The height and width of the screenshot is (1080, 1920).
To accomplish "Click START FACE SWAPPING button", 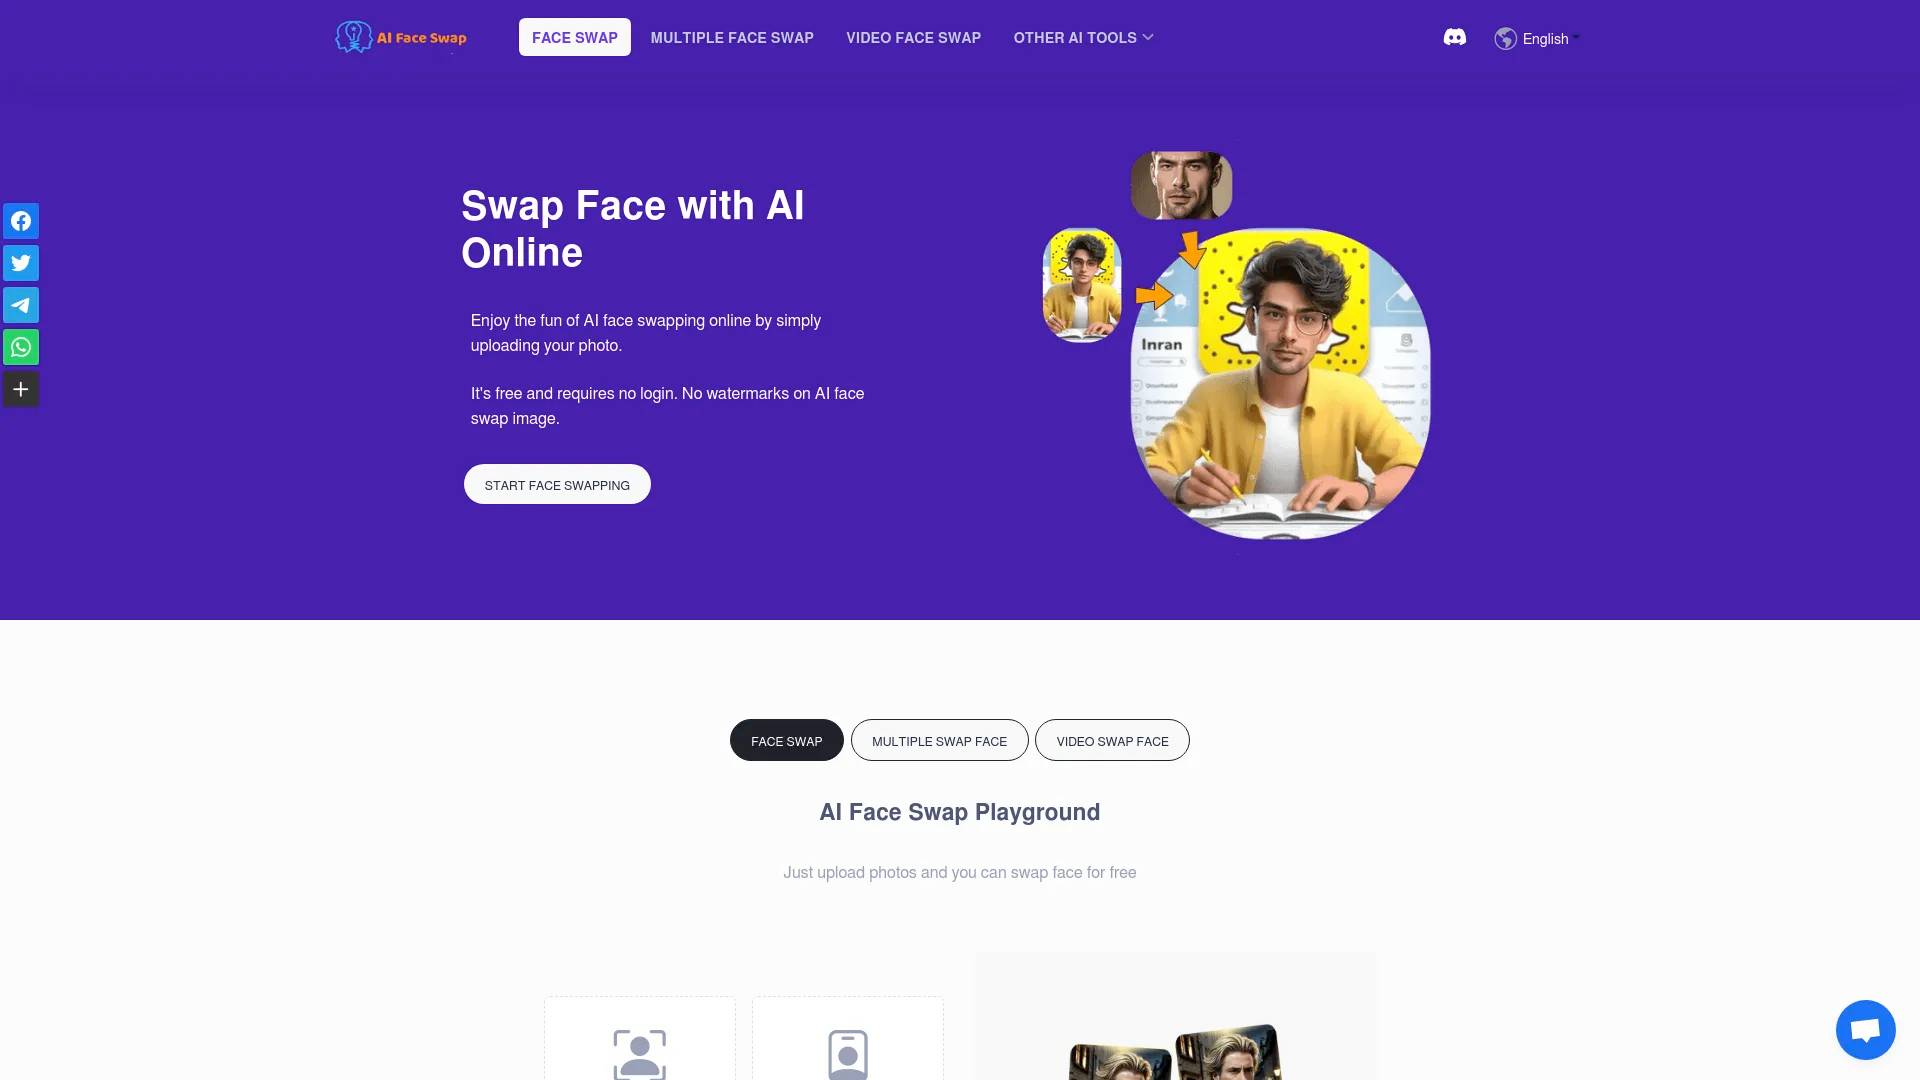I will [556, 484].
